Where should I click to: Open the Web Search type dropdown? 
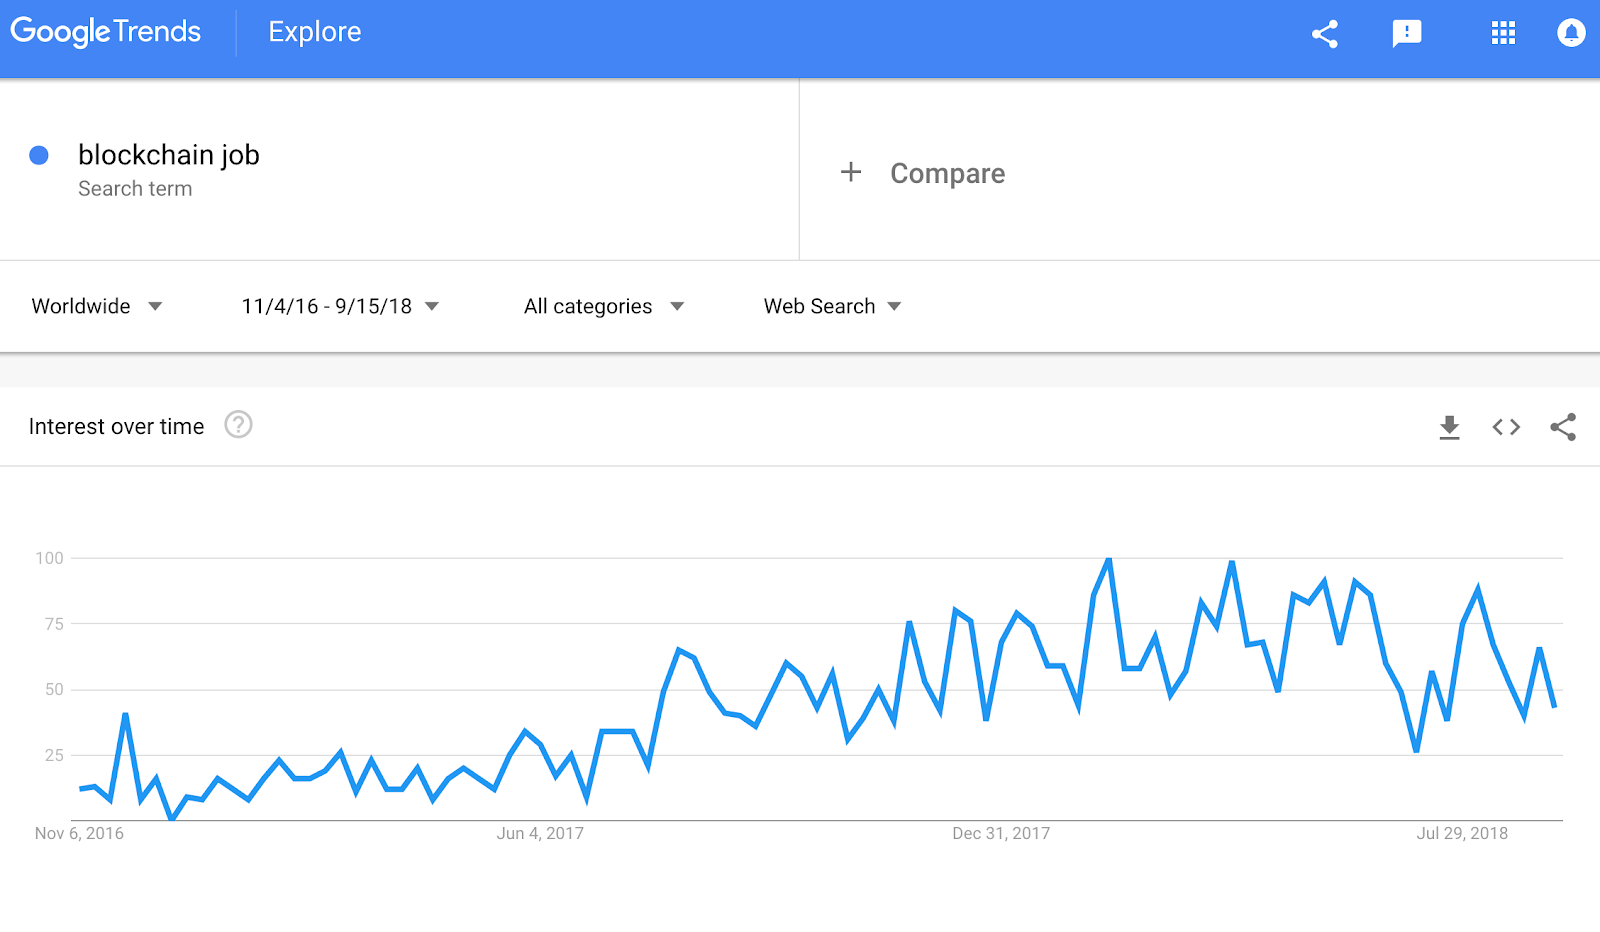[833, 306]
